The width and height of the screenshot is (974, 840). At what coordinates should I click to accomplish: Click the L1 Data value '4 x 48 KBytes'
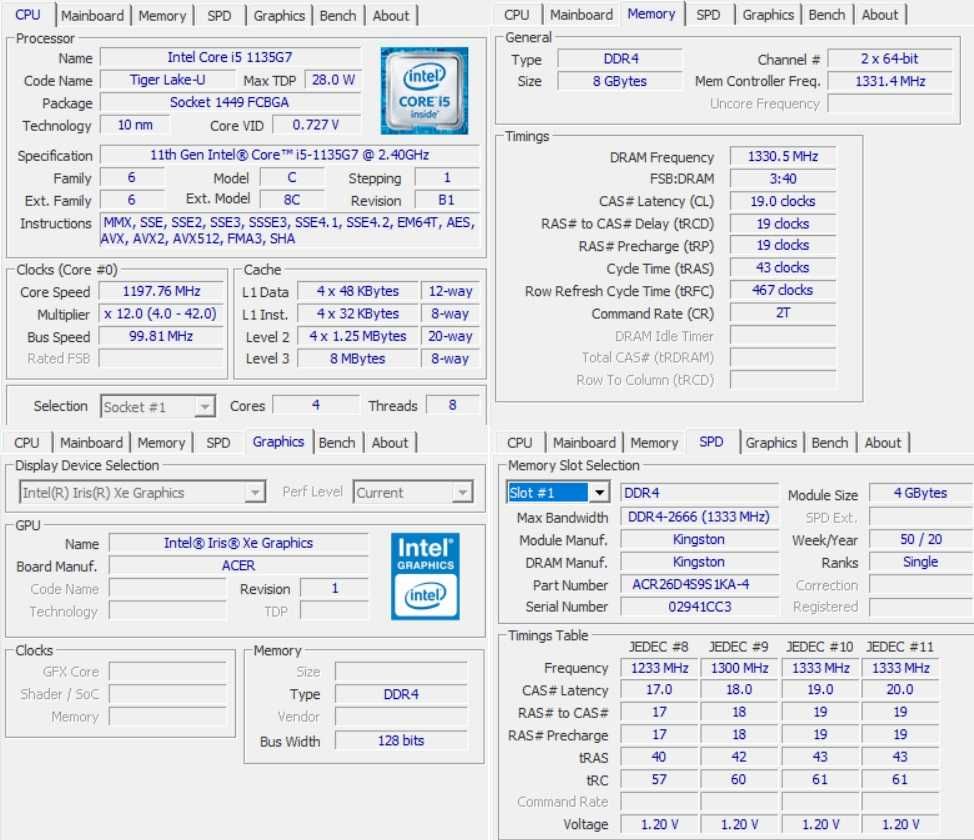(358, 291)
